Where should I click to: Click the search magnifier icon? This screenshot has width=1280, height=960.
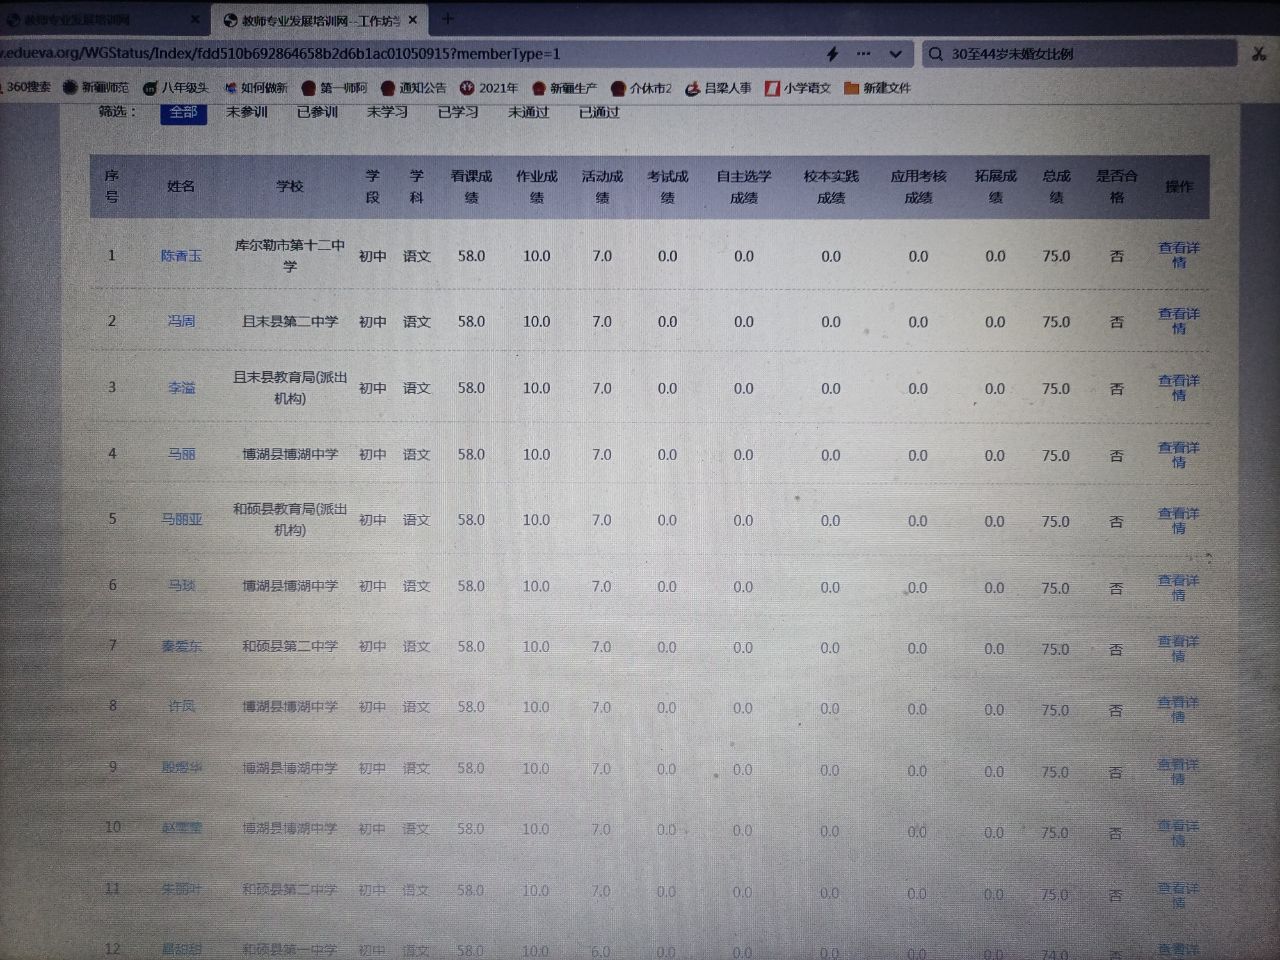(936, 54)
